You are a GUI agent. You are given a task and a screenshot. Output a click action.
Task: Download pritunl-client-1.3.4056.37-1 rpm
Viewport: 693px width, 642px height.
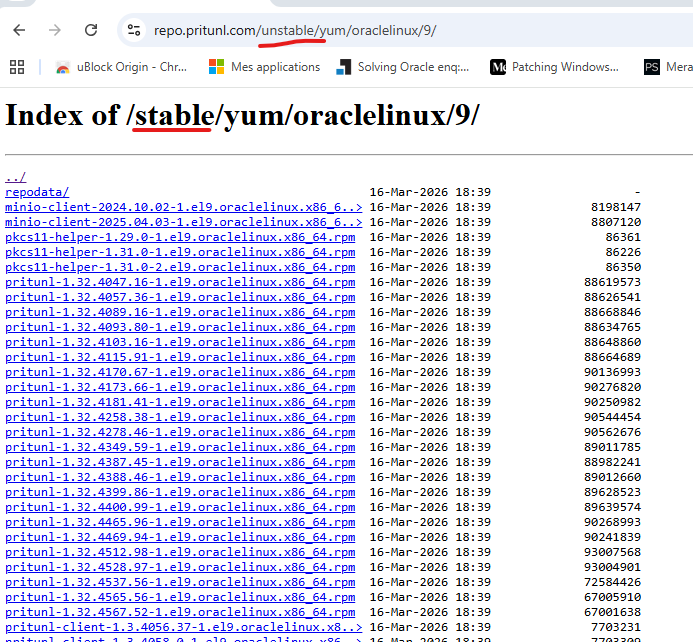click(183, 627)
